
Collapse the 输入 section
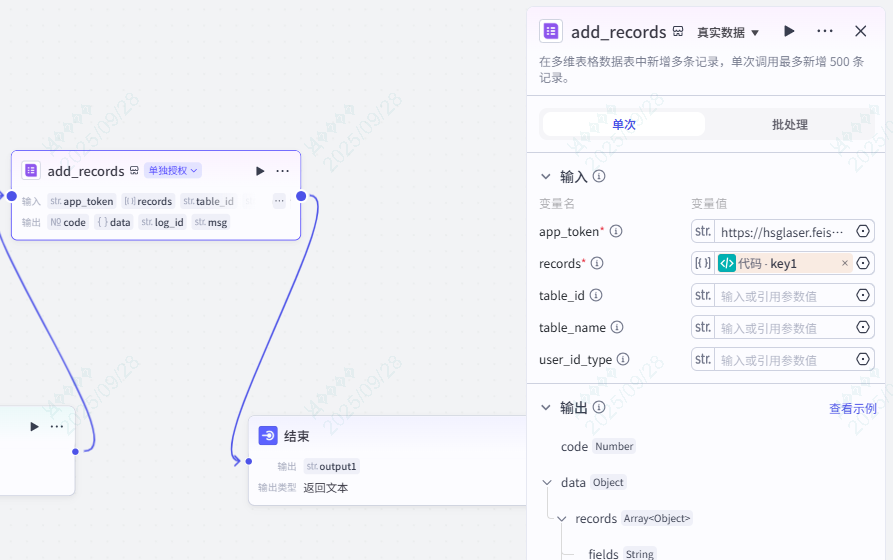(x=546, y=177)
